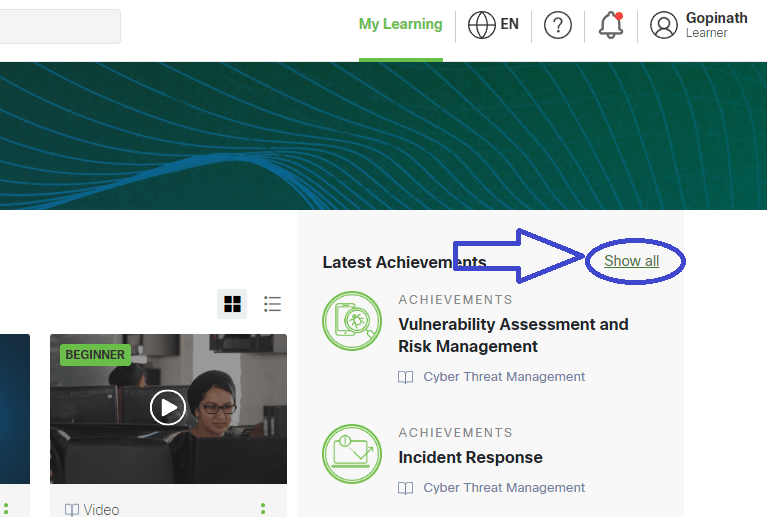Screen dimensions: 767x517
Task: Open the Incident Response badge icon
Action: pos(352,454)
